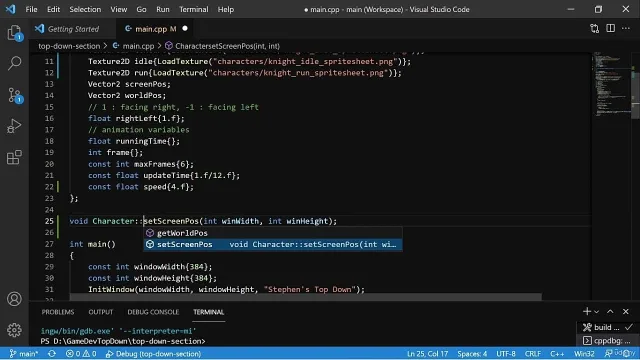Click the horizontal editor scrollbar
640x360 pixels.
point(305,297)
